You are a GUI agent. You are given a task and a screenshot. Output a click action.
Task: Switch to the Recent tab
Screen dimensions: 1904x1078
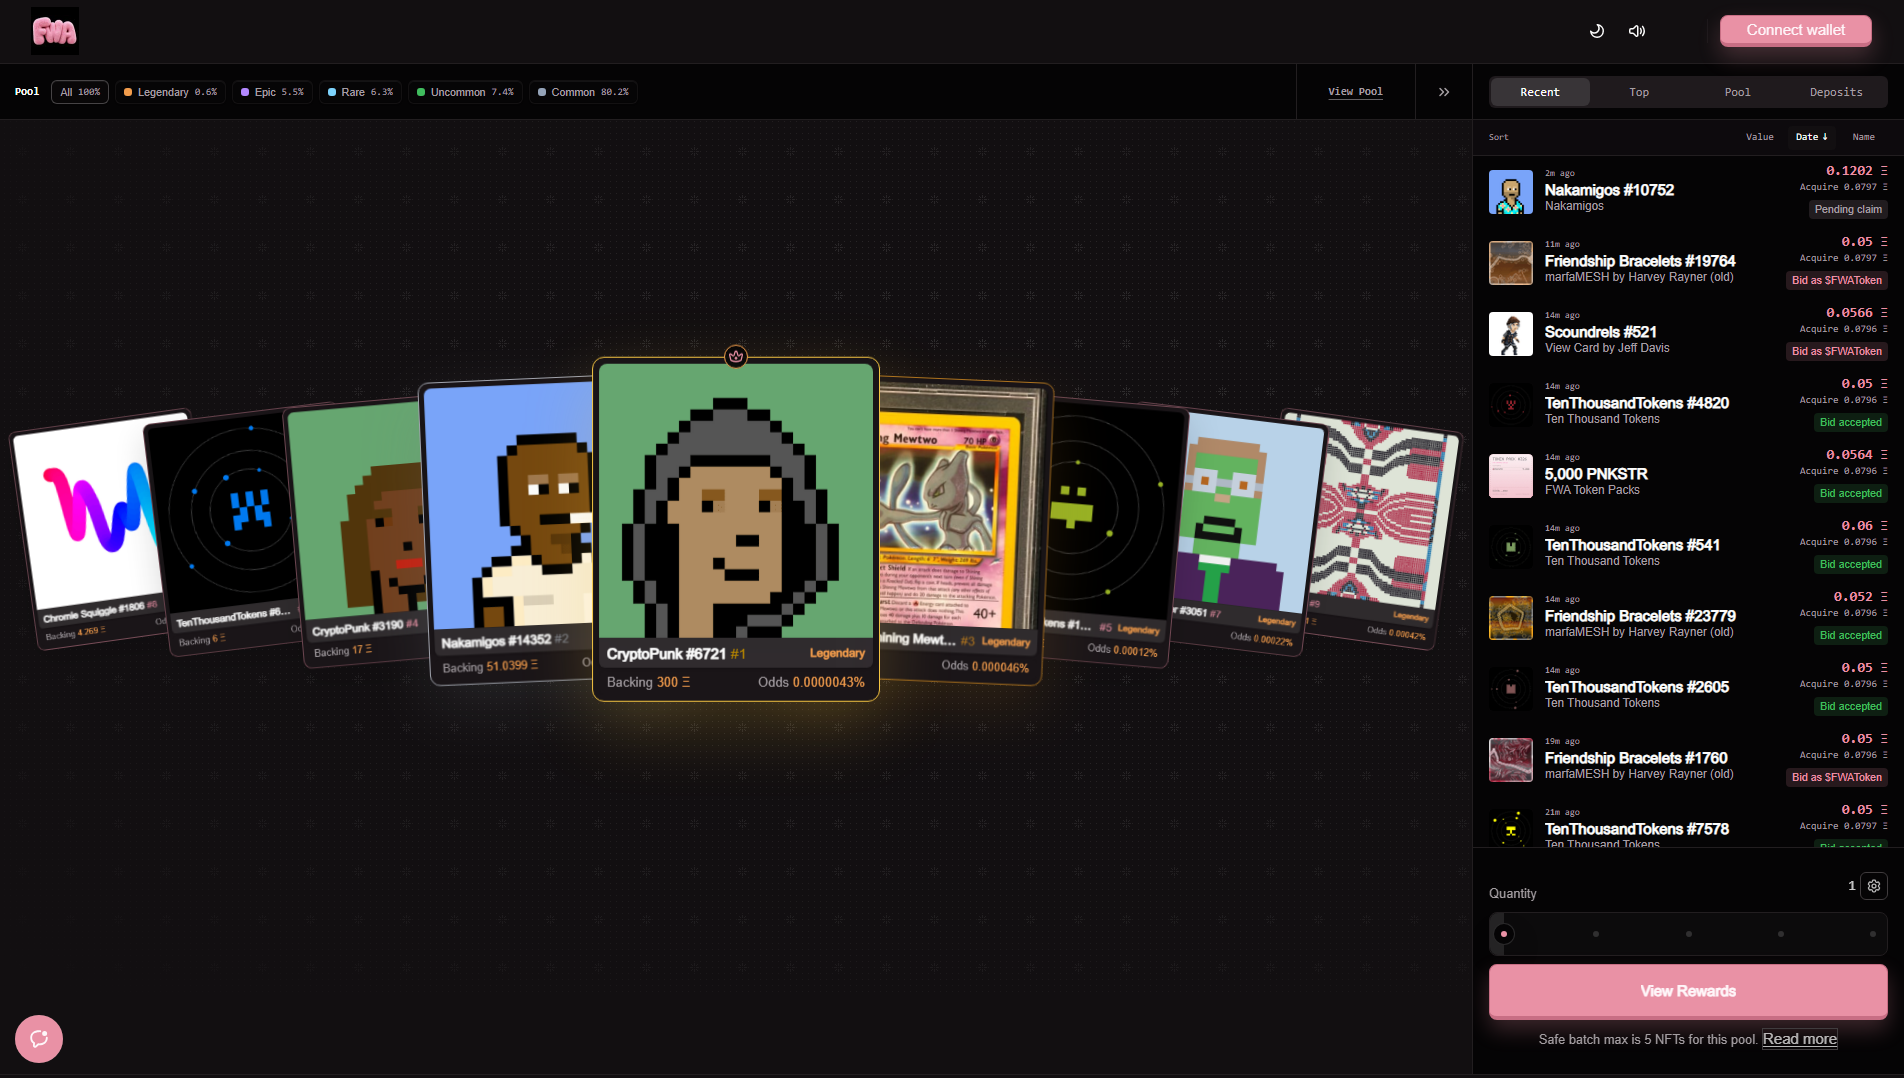pyautogui.click(x=1539, y=92)
